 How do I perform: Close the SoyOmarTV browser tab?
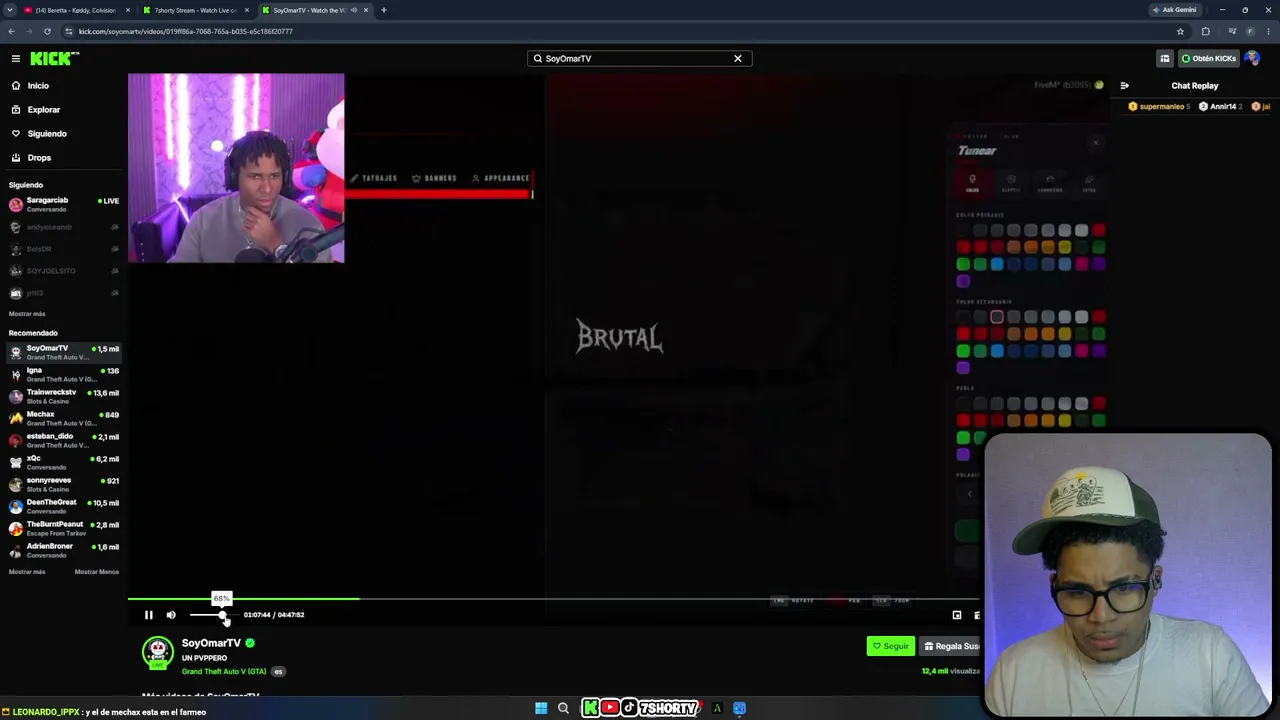(366, 10)
